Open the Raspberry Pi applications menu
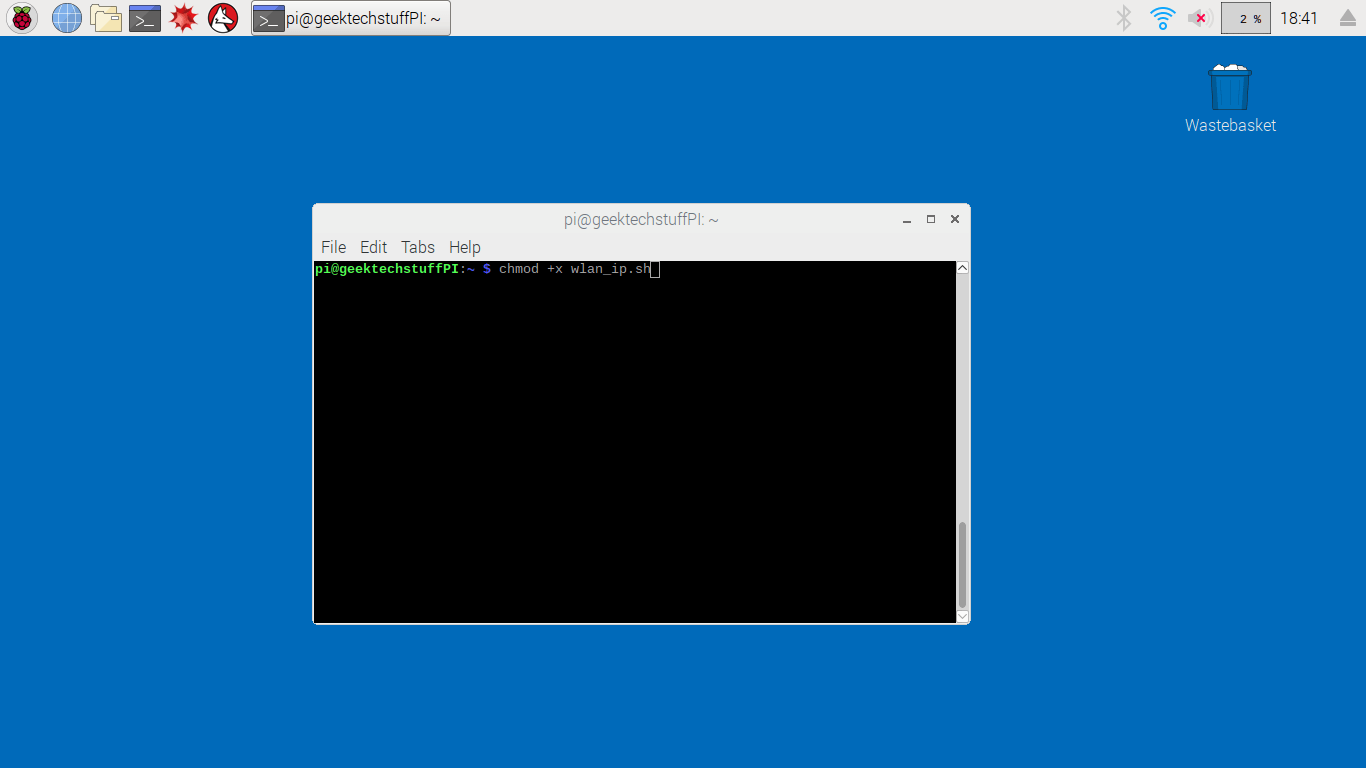The height and width of the screenshot is (768, 1366). click(21, 17)
